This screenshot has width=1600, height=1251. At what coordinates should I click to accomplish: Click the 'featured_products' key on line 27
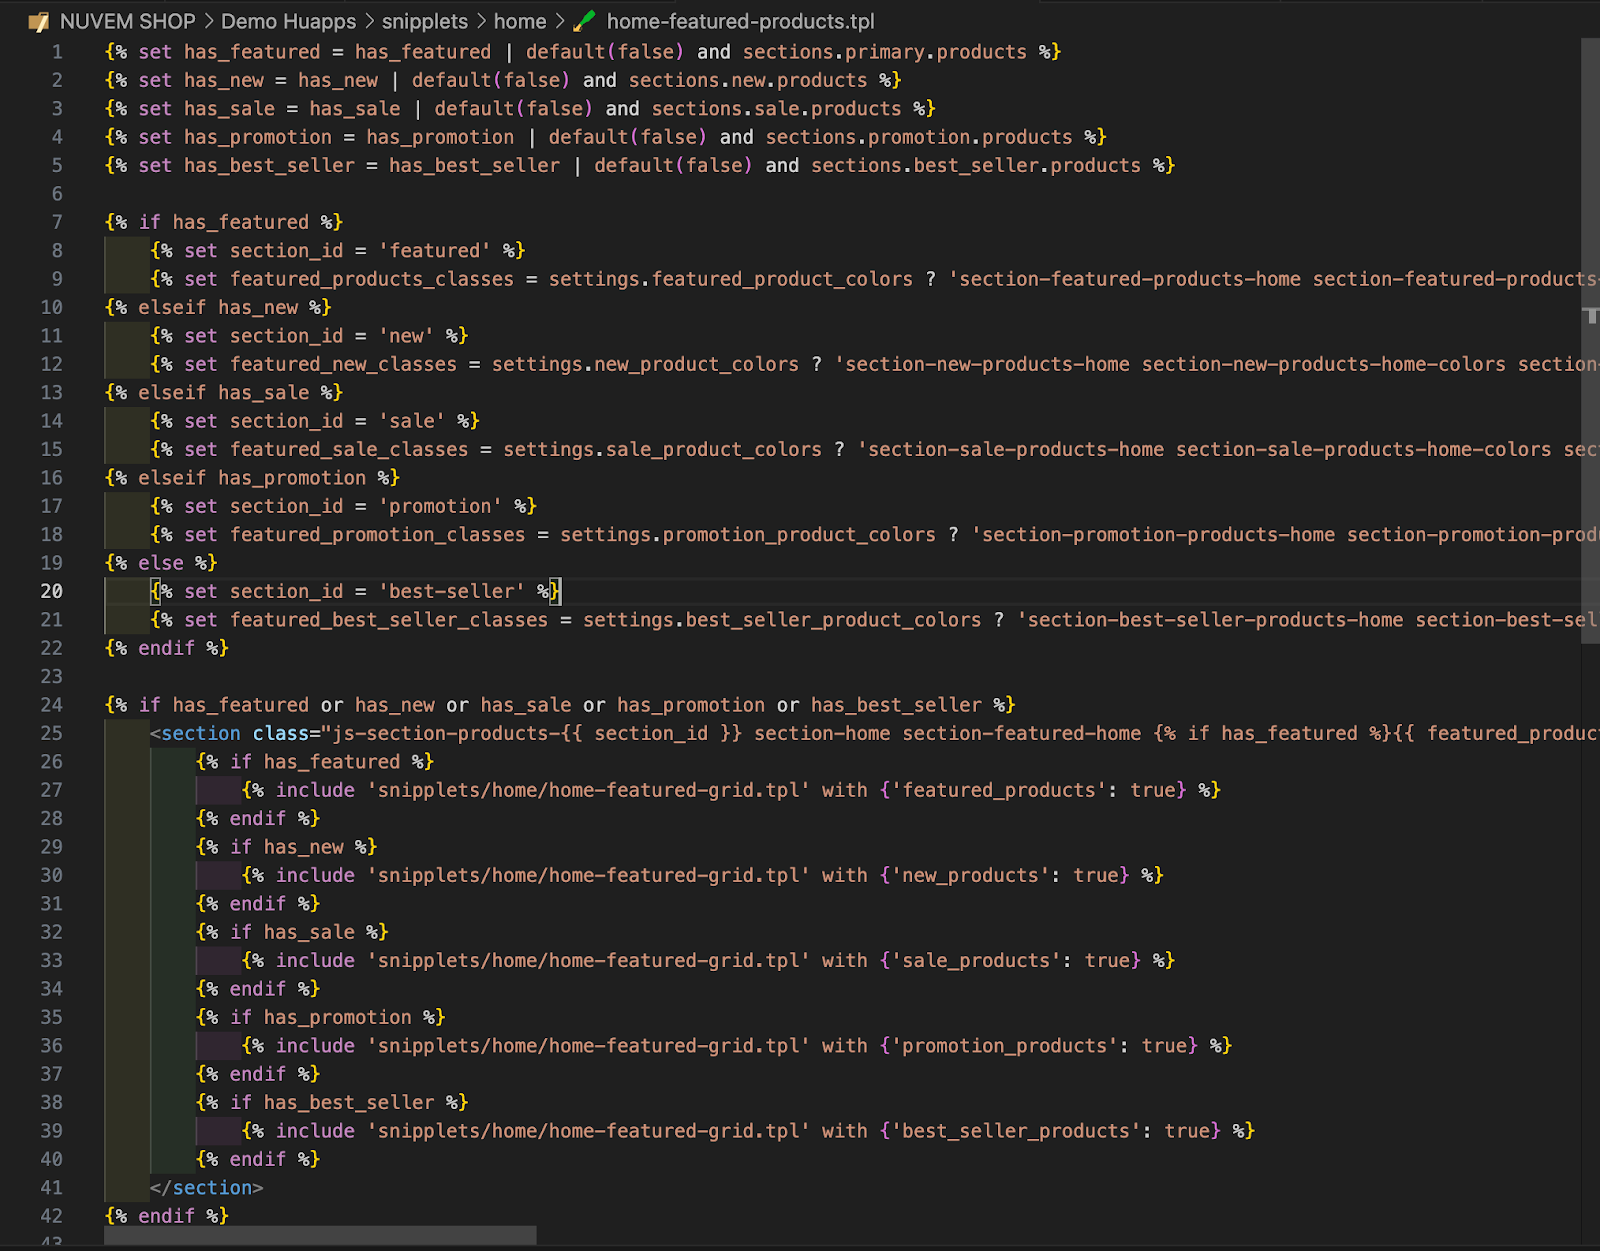(1005, 790)
